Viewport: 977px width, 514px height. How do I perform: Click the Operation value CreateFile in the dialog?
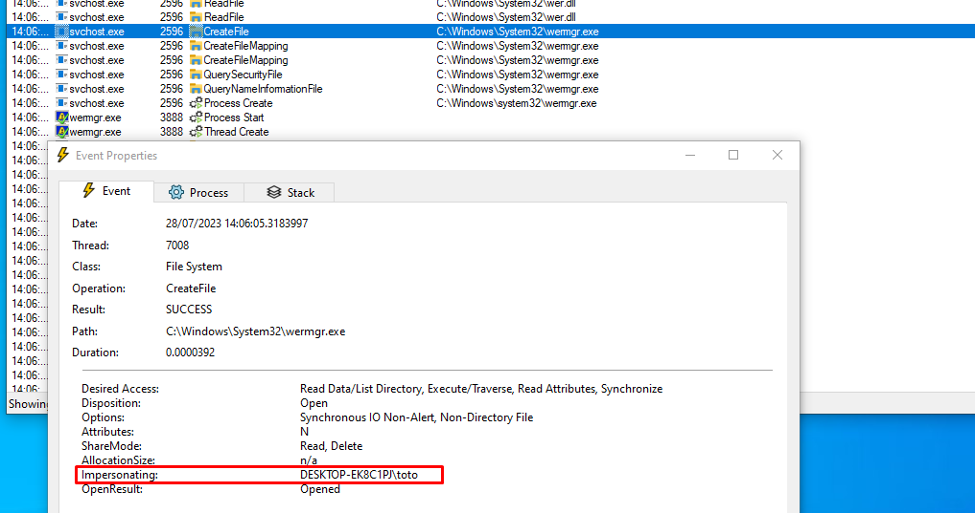point(191,288)
